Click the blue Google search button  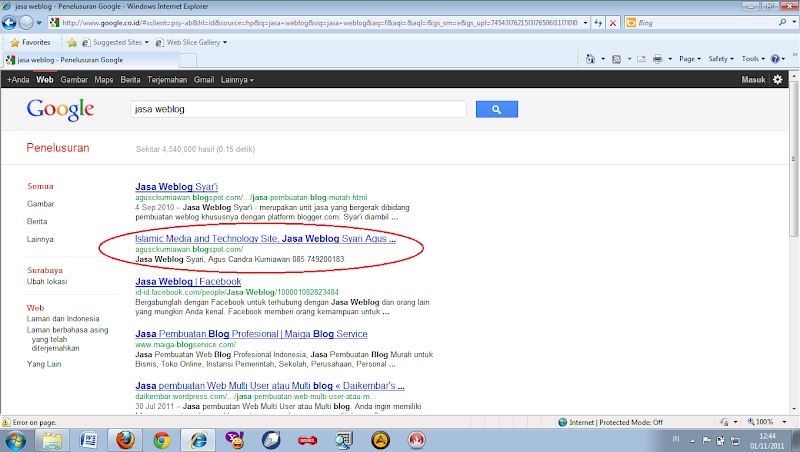(496, 109)
